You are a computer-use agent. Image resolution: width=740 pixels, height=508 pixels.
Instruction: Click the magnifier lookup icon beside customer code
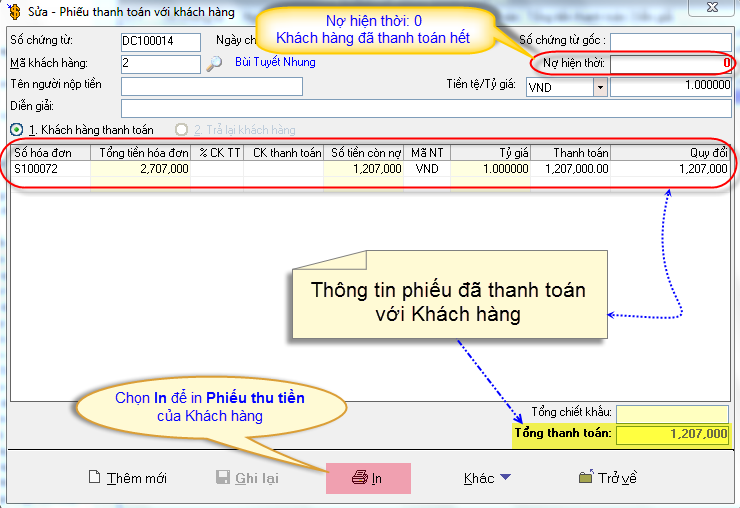pyautogui.click(x=213, y=63)
